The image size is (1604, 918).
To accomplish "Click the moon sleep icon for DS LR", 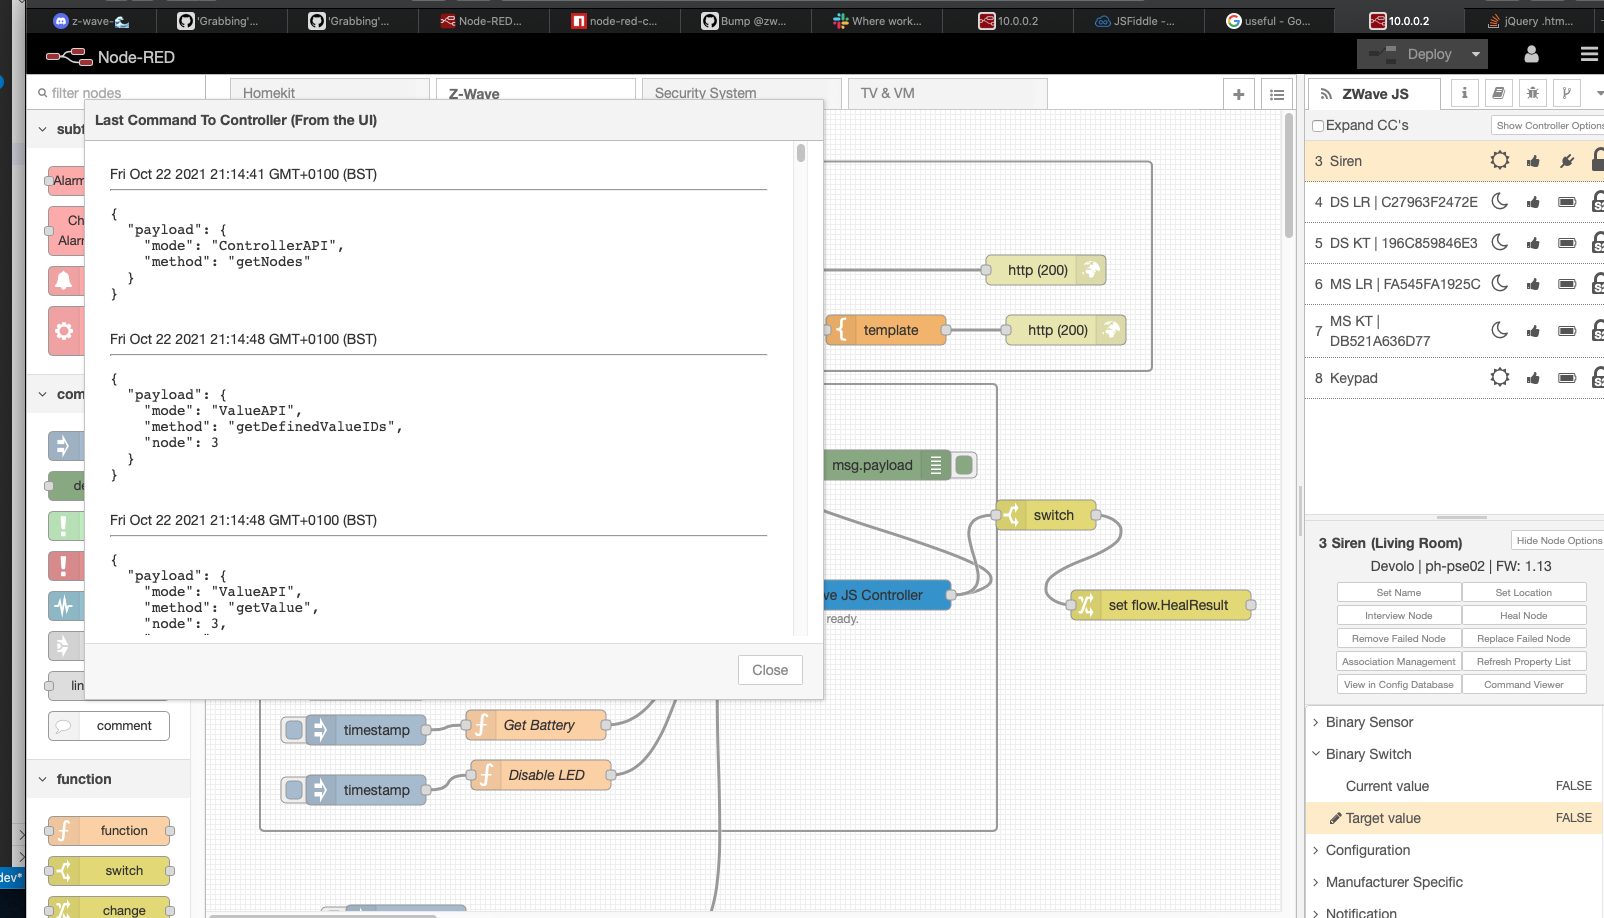I will point(1500,201).
